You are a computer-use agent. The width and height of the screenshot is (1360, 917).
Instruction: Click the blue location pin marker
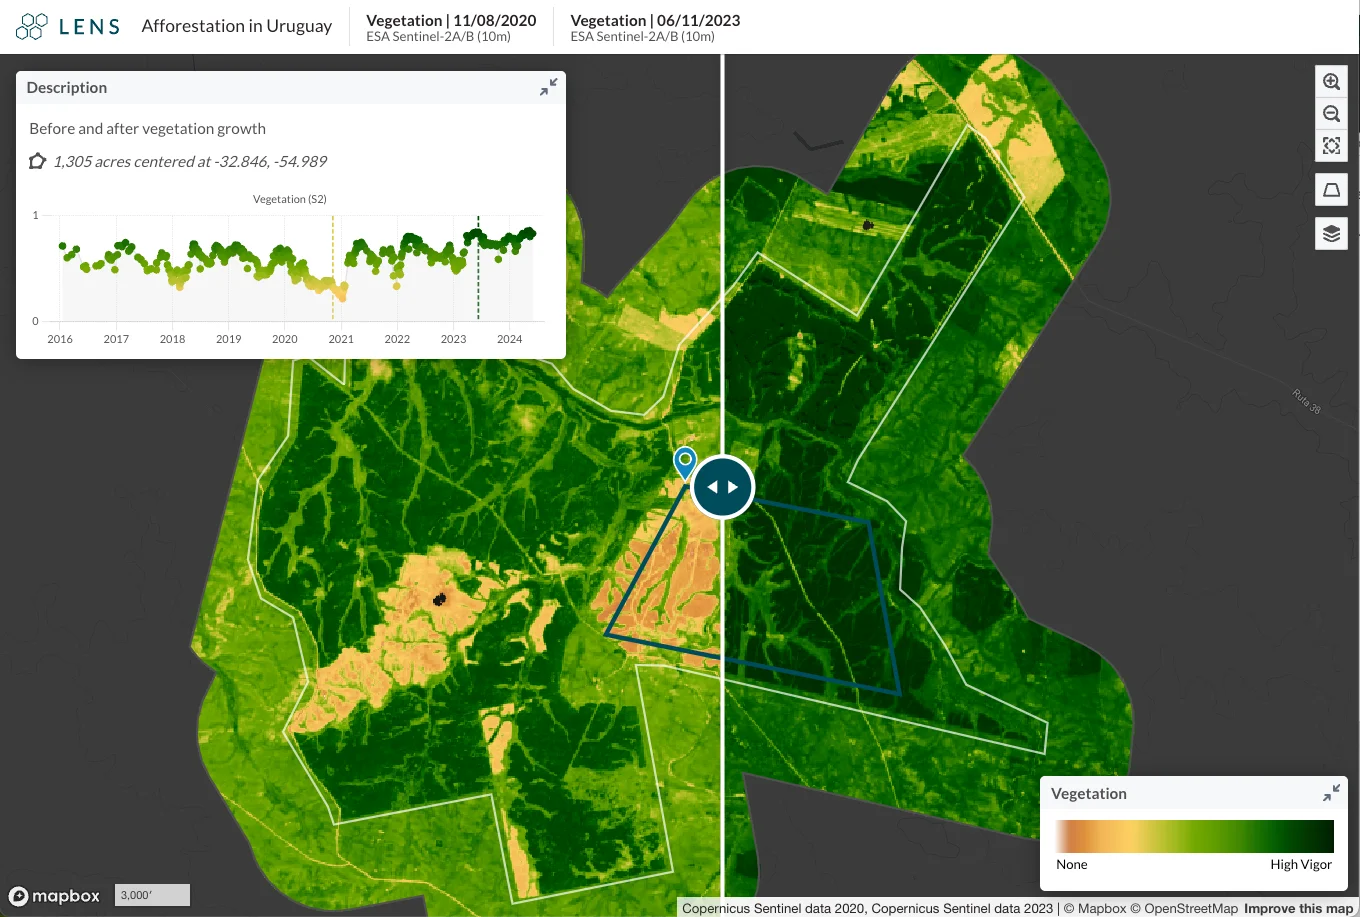point(685,463)
